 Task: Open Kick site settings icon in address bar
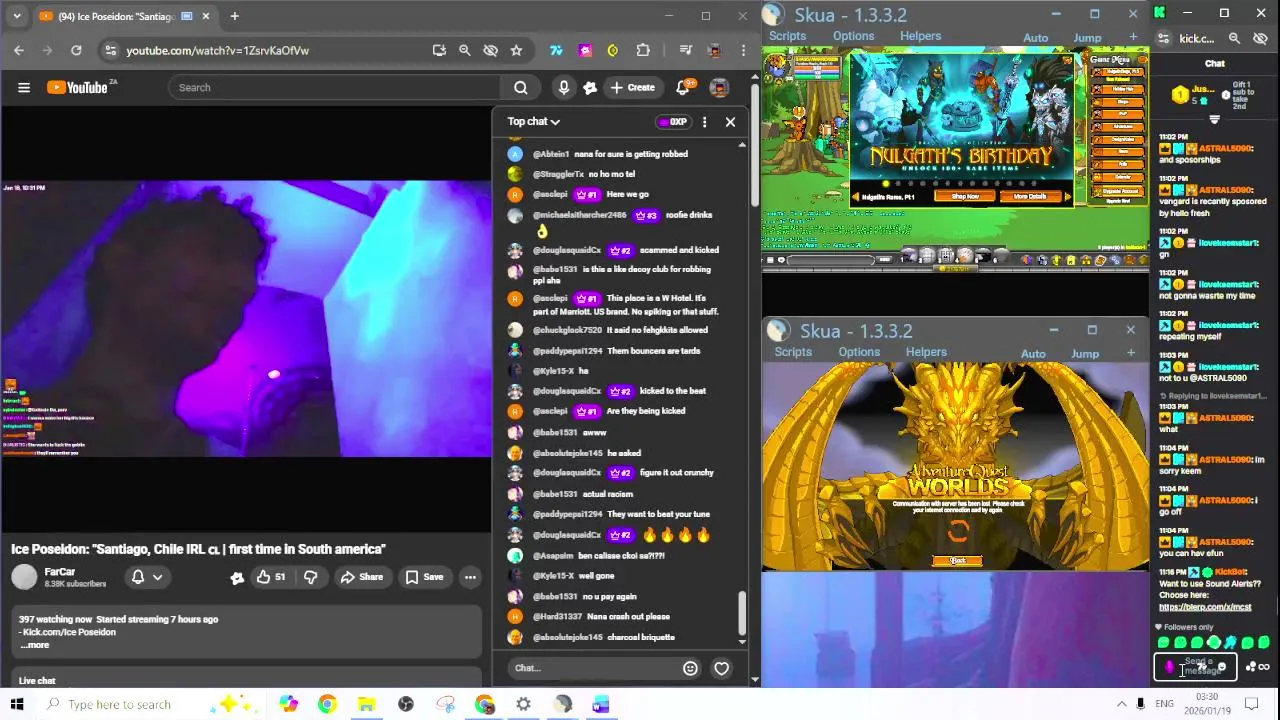(x=1163, y=39)
